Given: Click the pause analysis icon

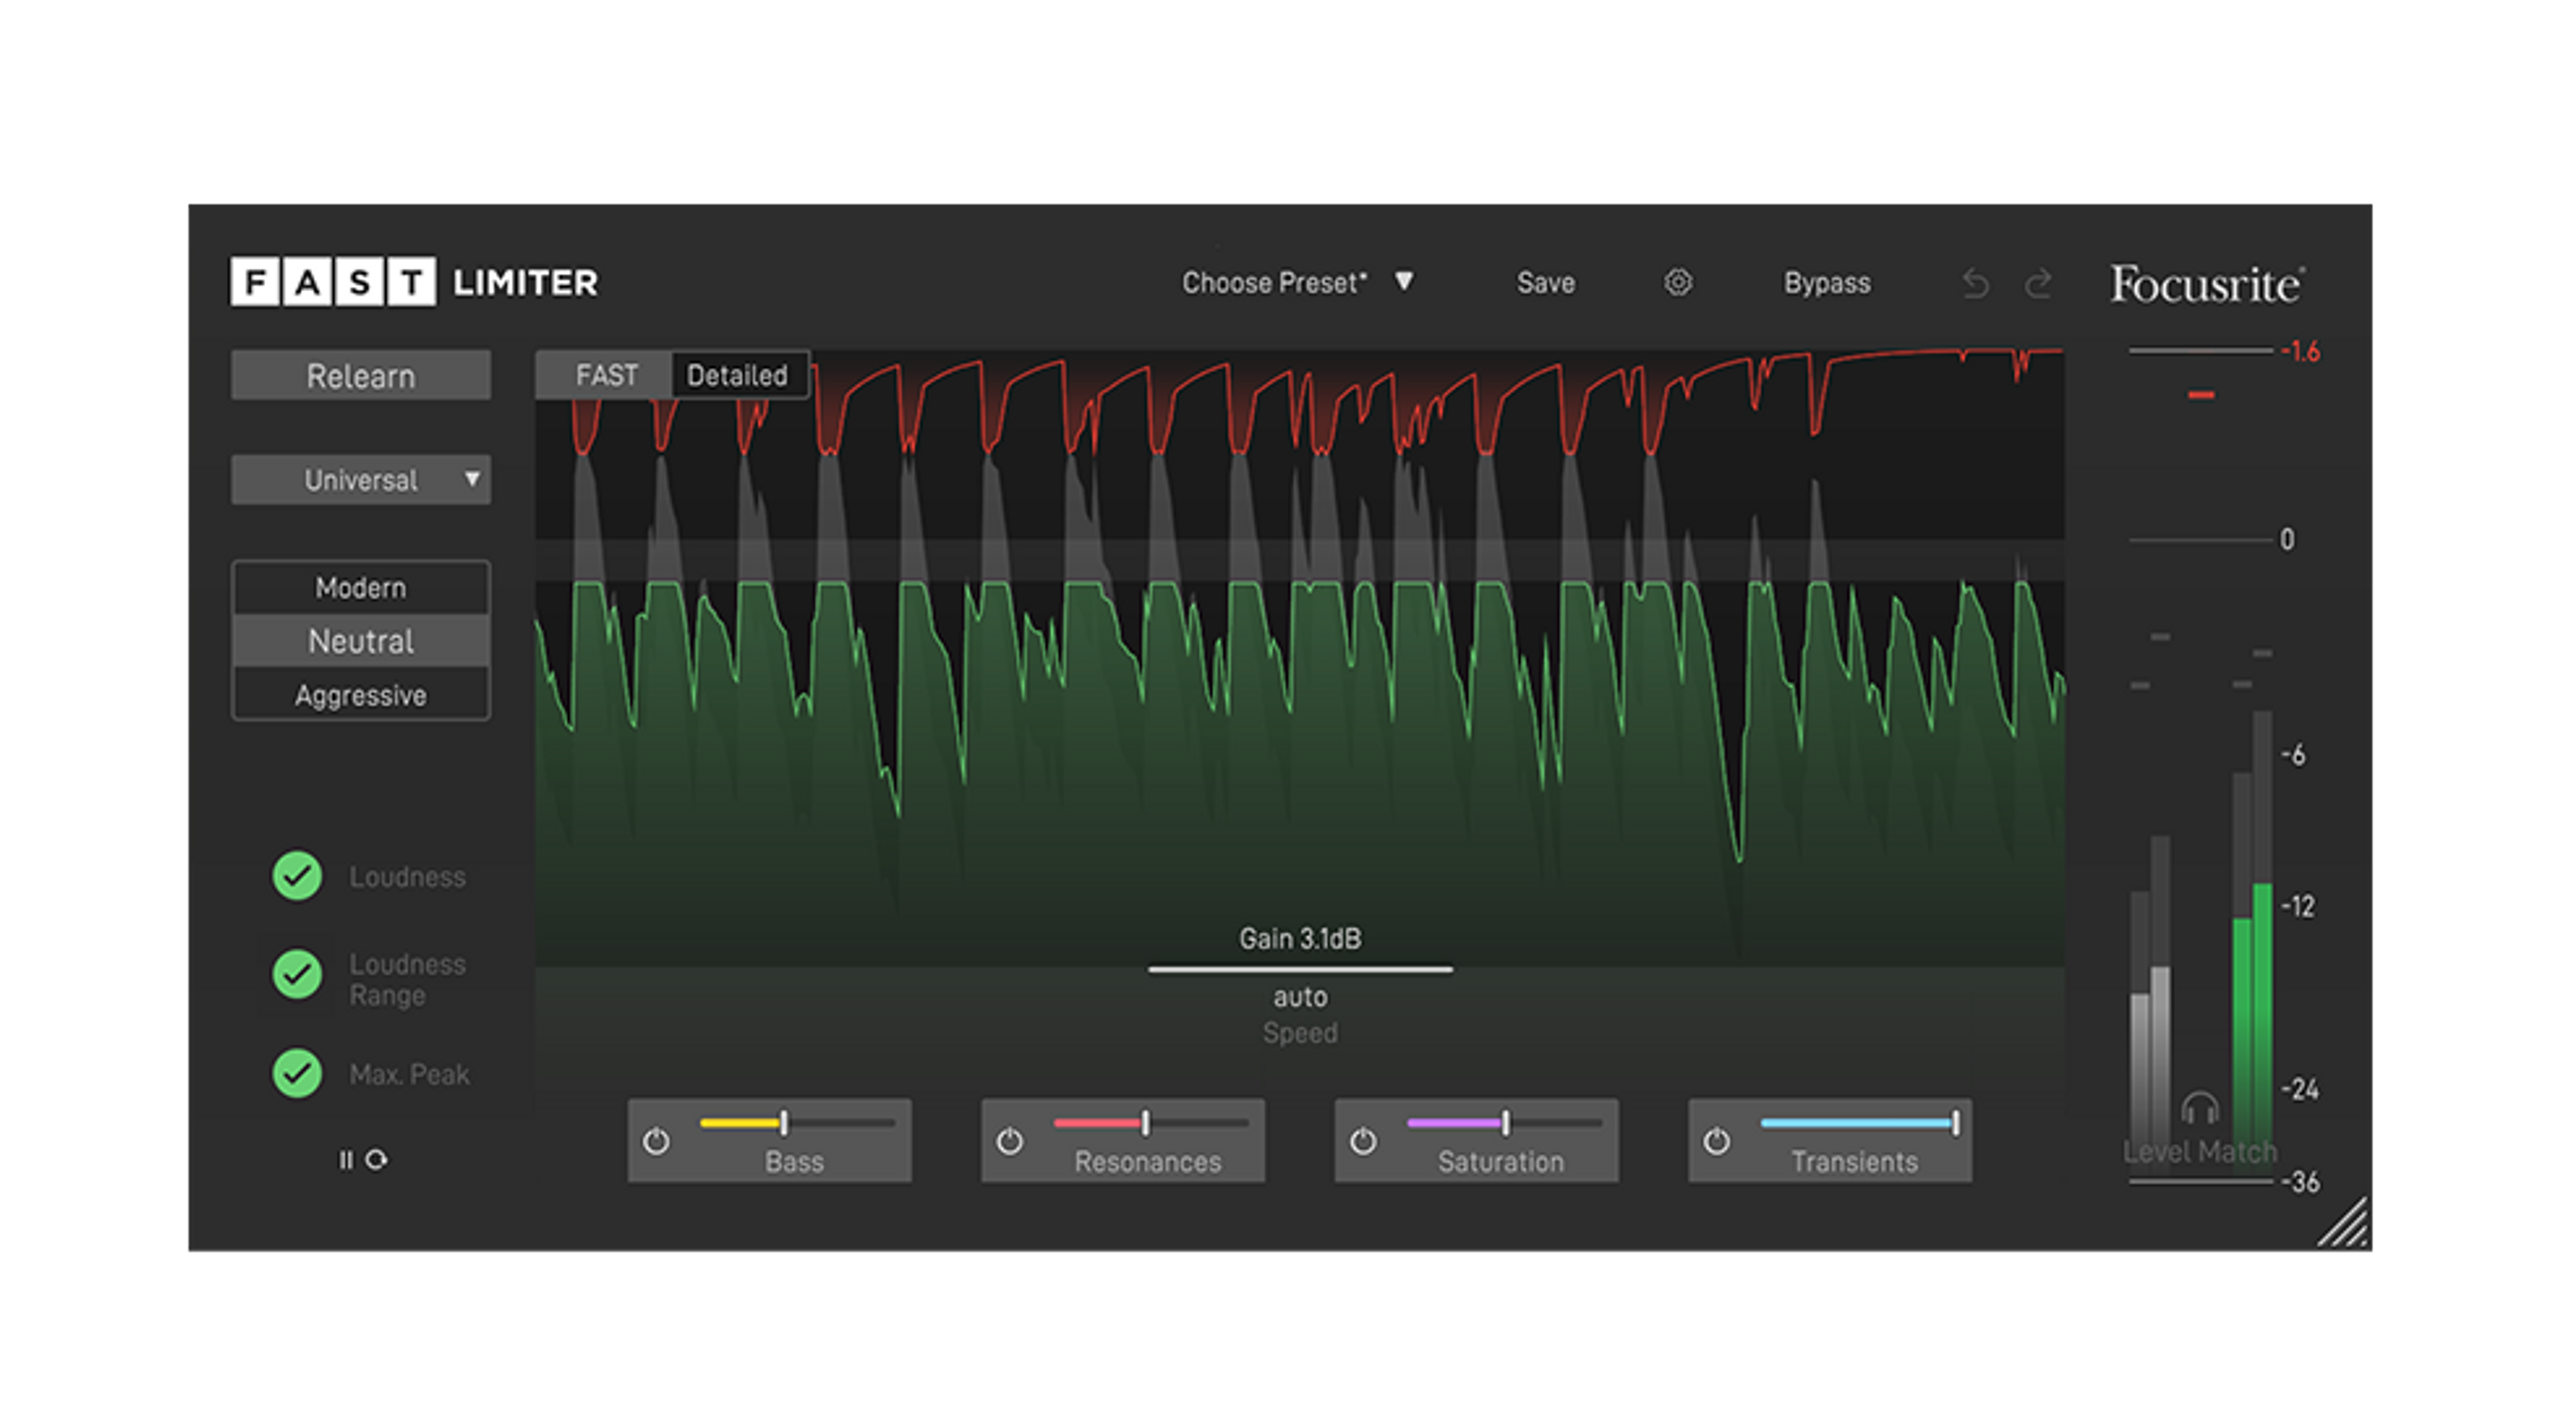Looking at the screenshot, I should coord(346,1159).
